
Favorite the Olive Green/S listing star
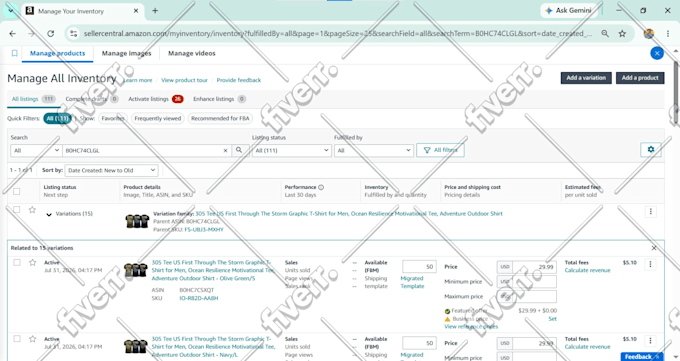pos(32,263)
